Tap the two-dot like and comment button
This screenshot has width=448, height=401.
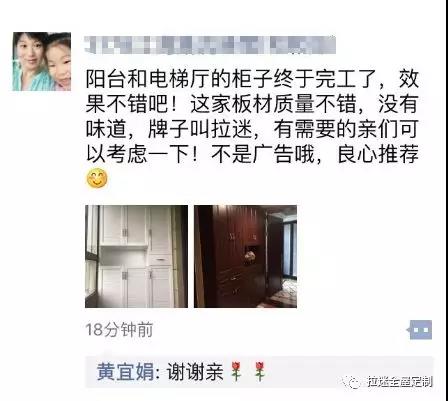[x=421, y=330]
